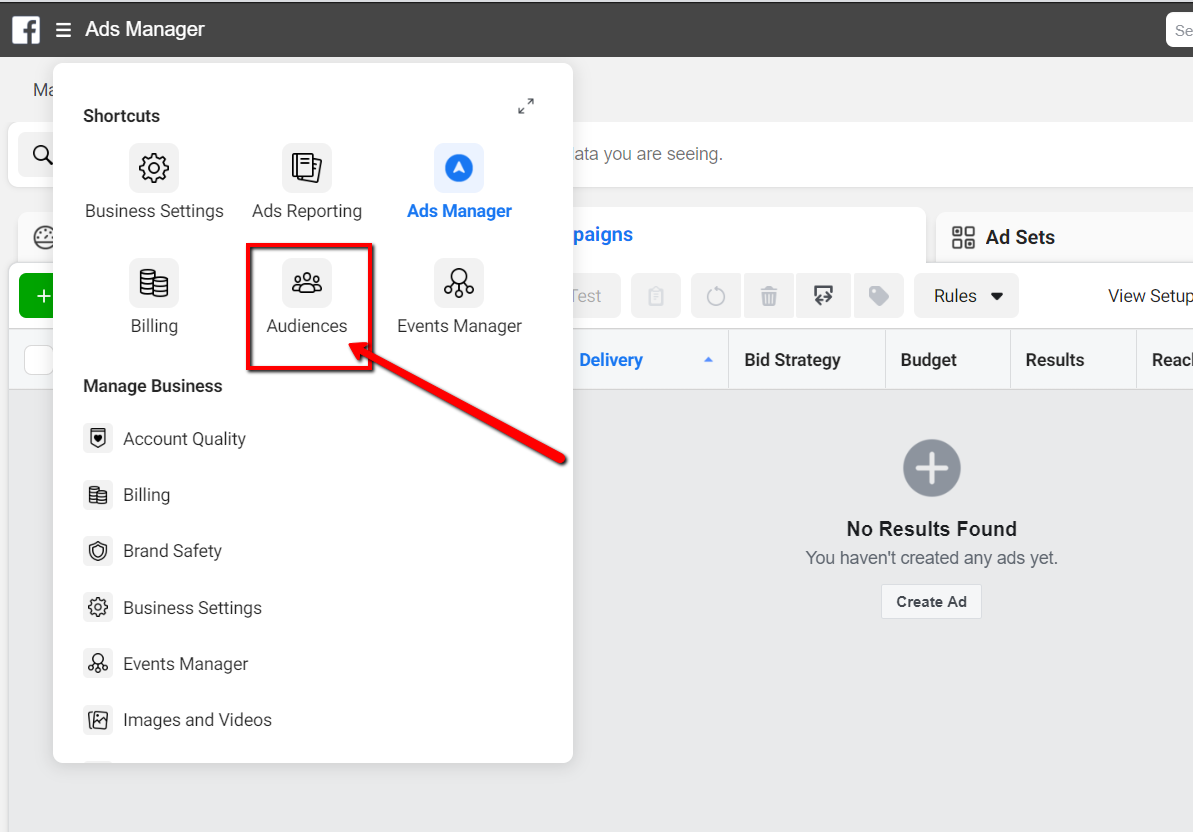Click the trash delete icon in toolbar

pyautogui.click(x=769, y=296)
